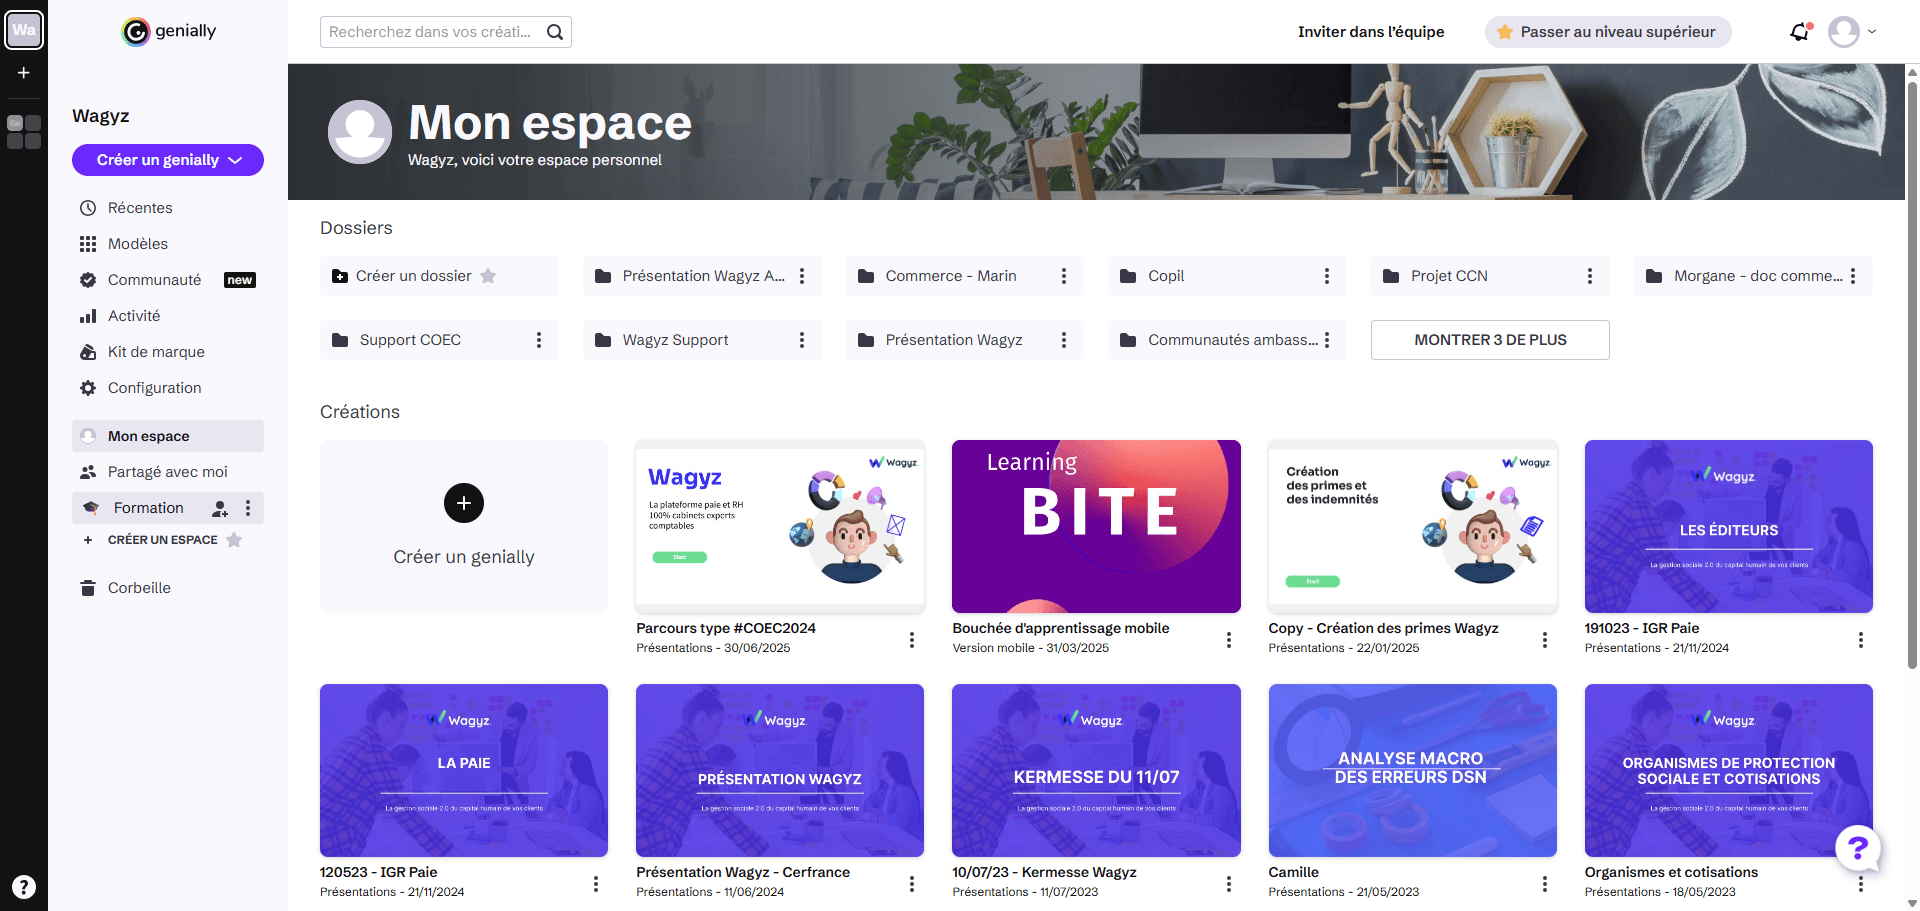
Task: Click Créer un espace
Action: [x=162, y=540]
